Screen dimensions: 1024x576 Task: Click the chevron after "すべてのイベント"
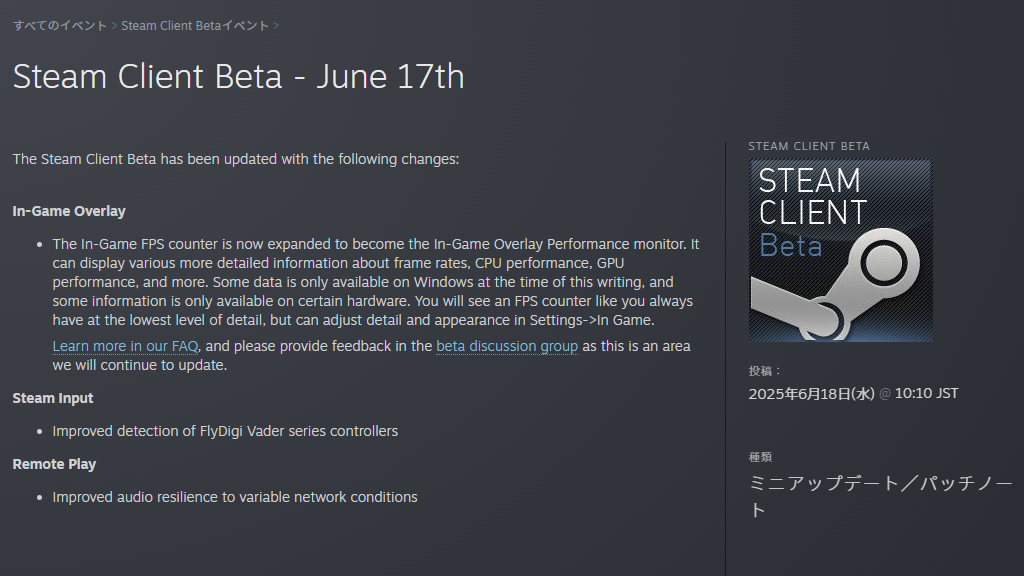point(114,25)
